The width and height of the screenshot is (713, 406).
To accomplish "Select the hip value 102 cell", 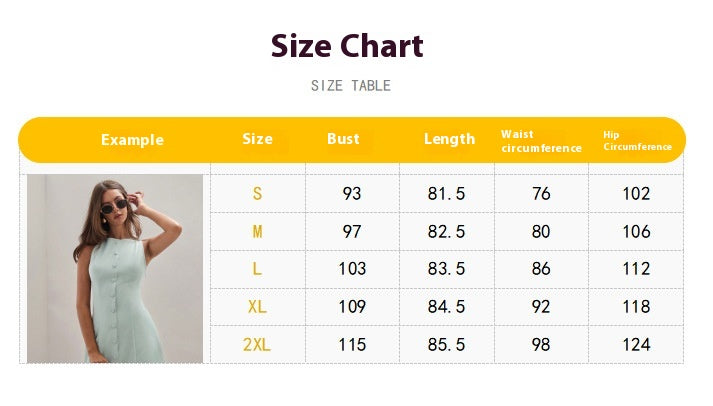I will (636, 194).
